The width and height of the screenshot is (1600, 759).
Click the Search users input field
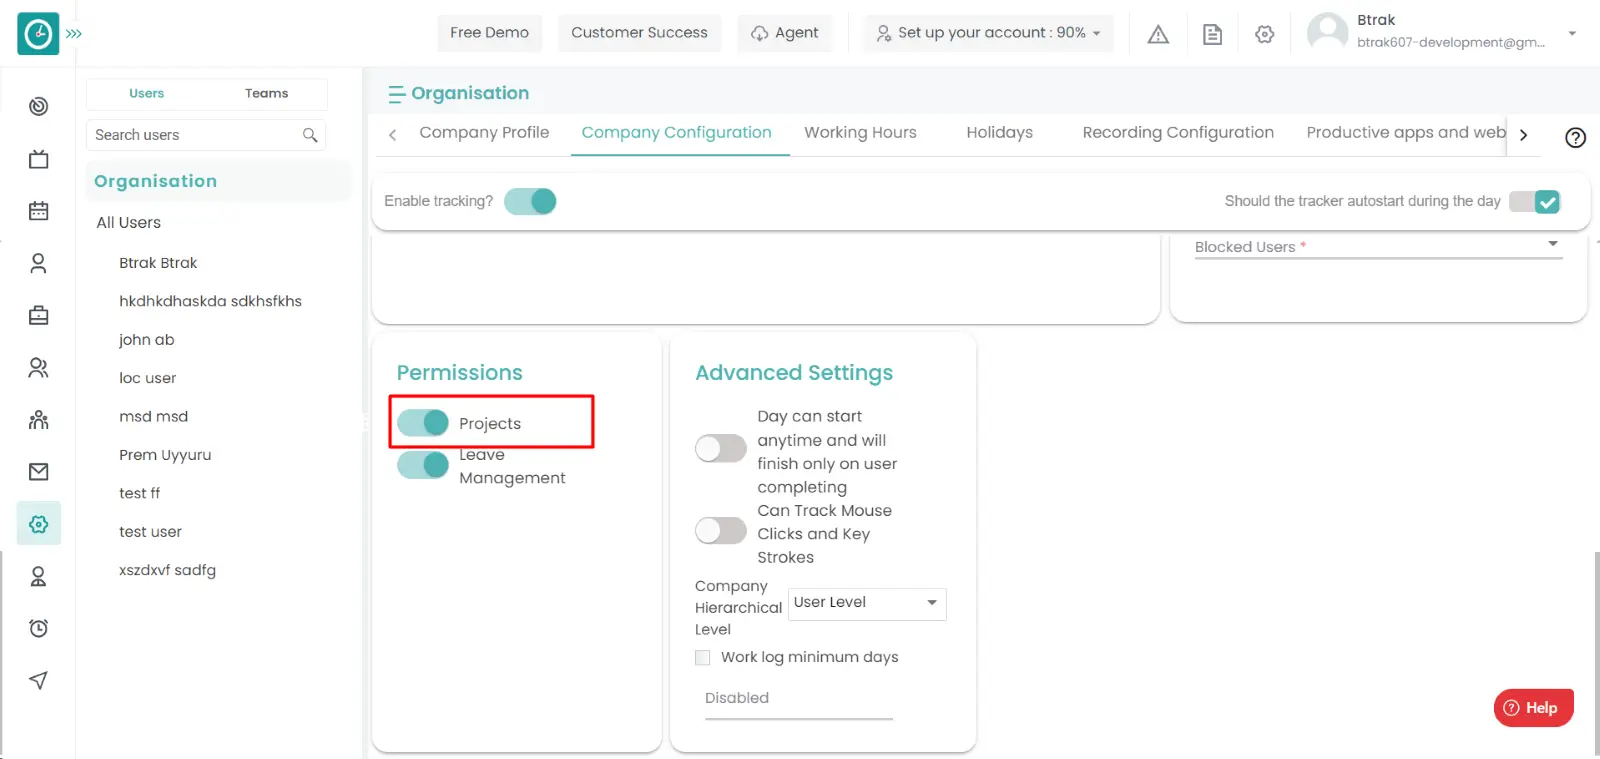coord(196,135)
